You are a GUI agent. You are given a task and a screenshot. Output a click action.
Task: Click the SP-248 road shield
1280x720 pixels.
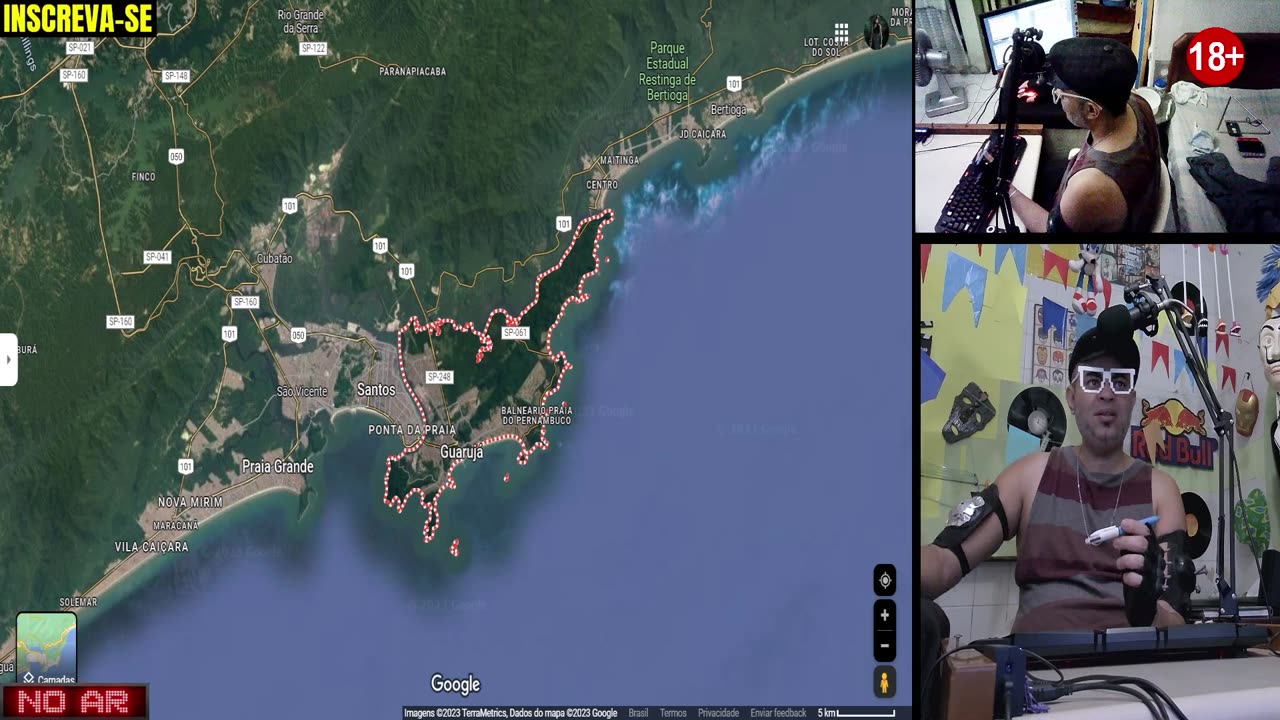439,377
